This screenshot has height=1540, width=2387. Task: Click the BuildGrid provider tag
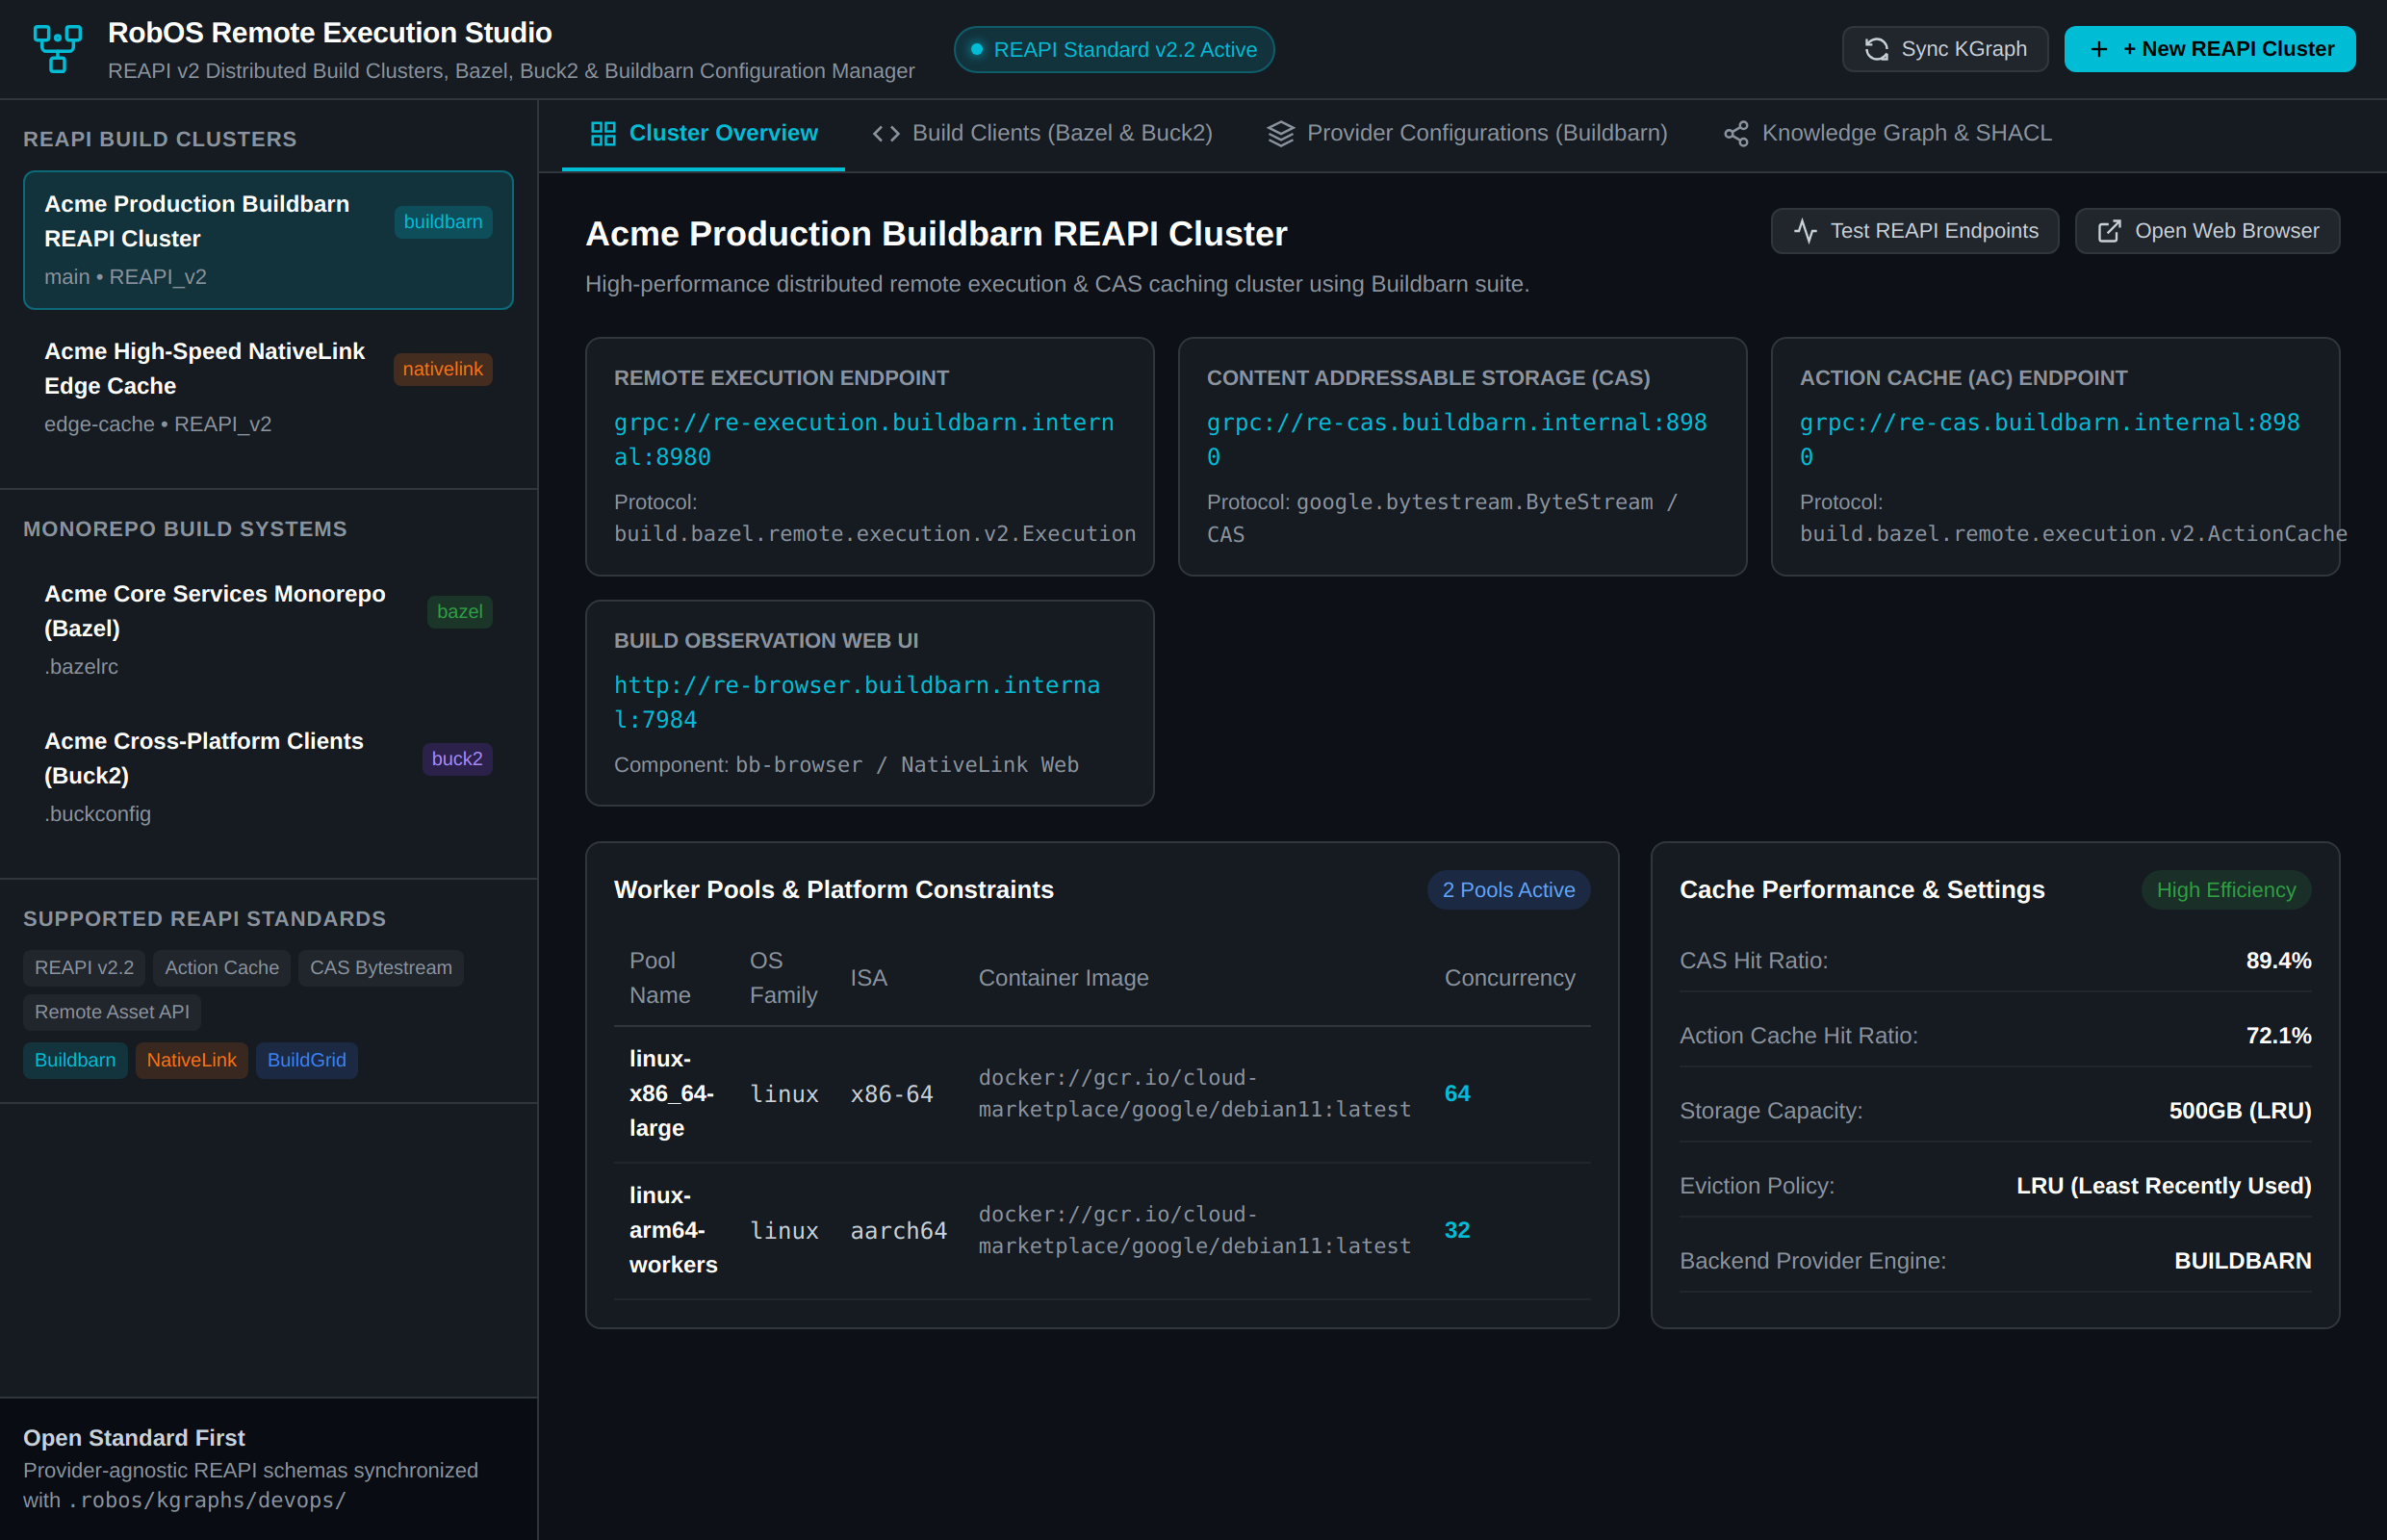coord(306,1060)
